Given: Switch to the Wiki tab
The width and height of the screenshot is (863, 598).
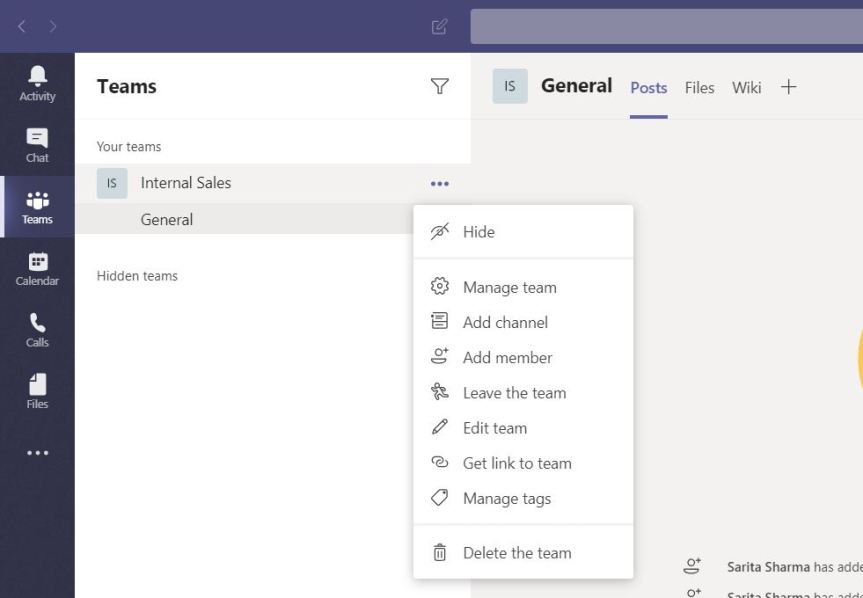Looking at the screenshot, I should click(x=746, y=88).
